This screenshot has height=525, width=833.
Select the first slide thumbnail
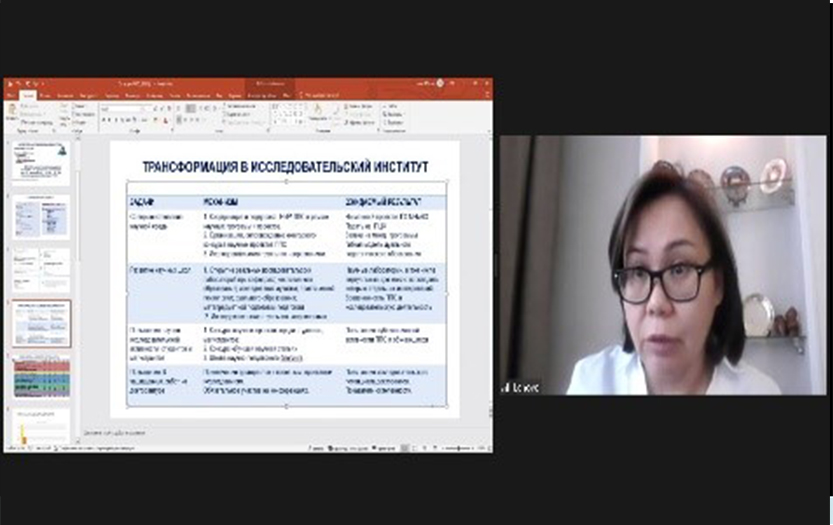(x=41, y=162)
